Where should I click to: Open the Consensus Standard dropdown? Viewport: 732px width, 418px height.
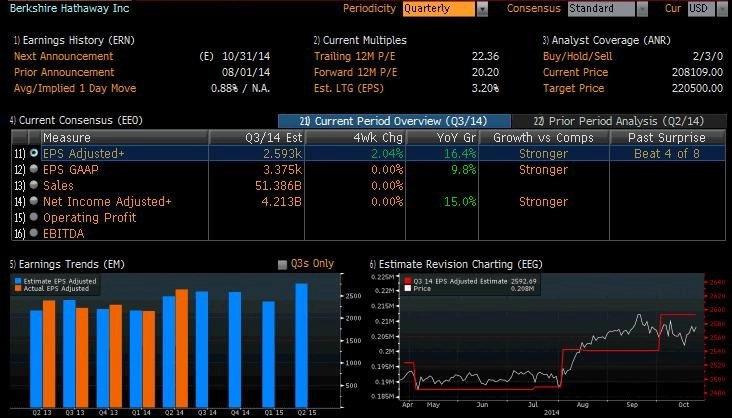point(601,9)
